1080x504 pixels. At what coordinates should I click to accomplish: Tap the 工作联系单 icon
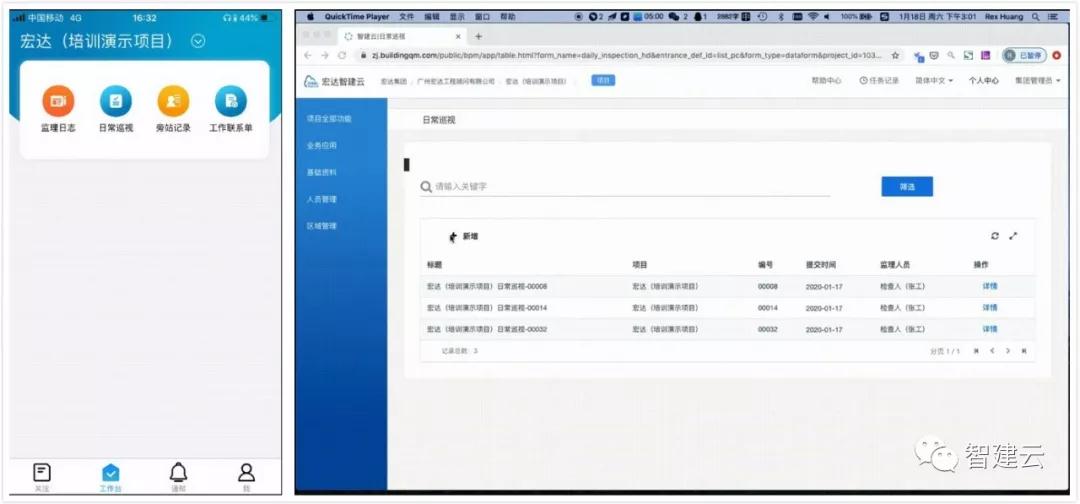[x=230, y=101]
